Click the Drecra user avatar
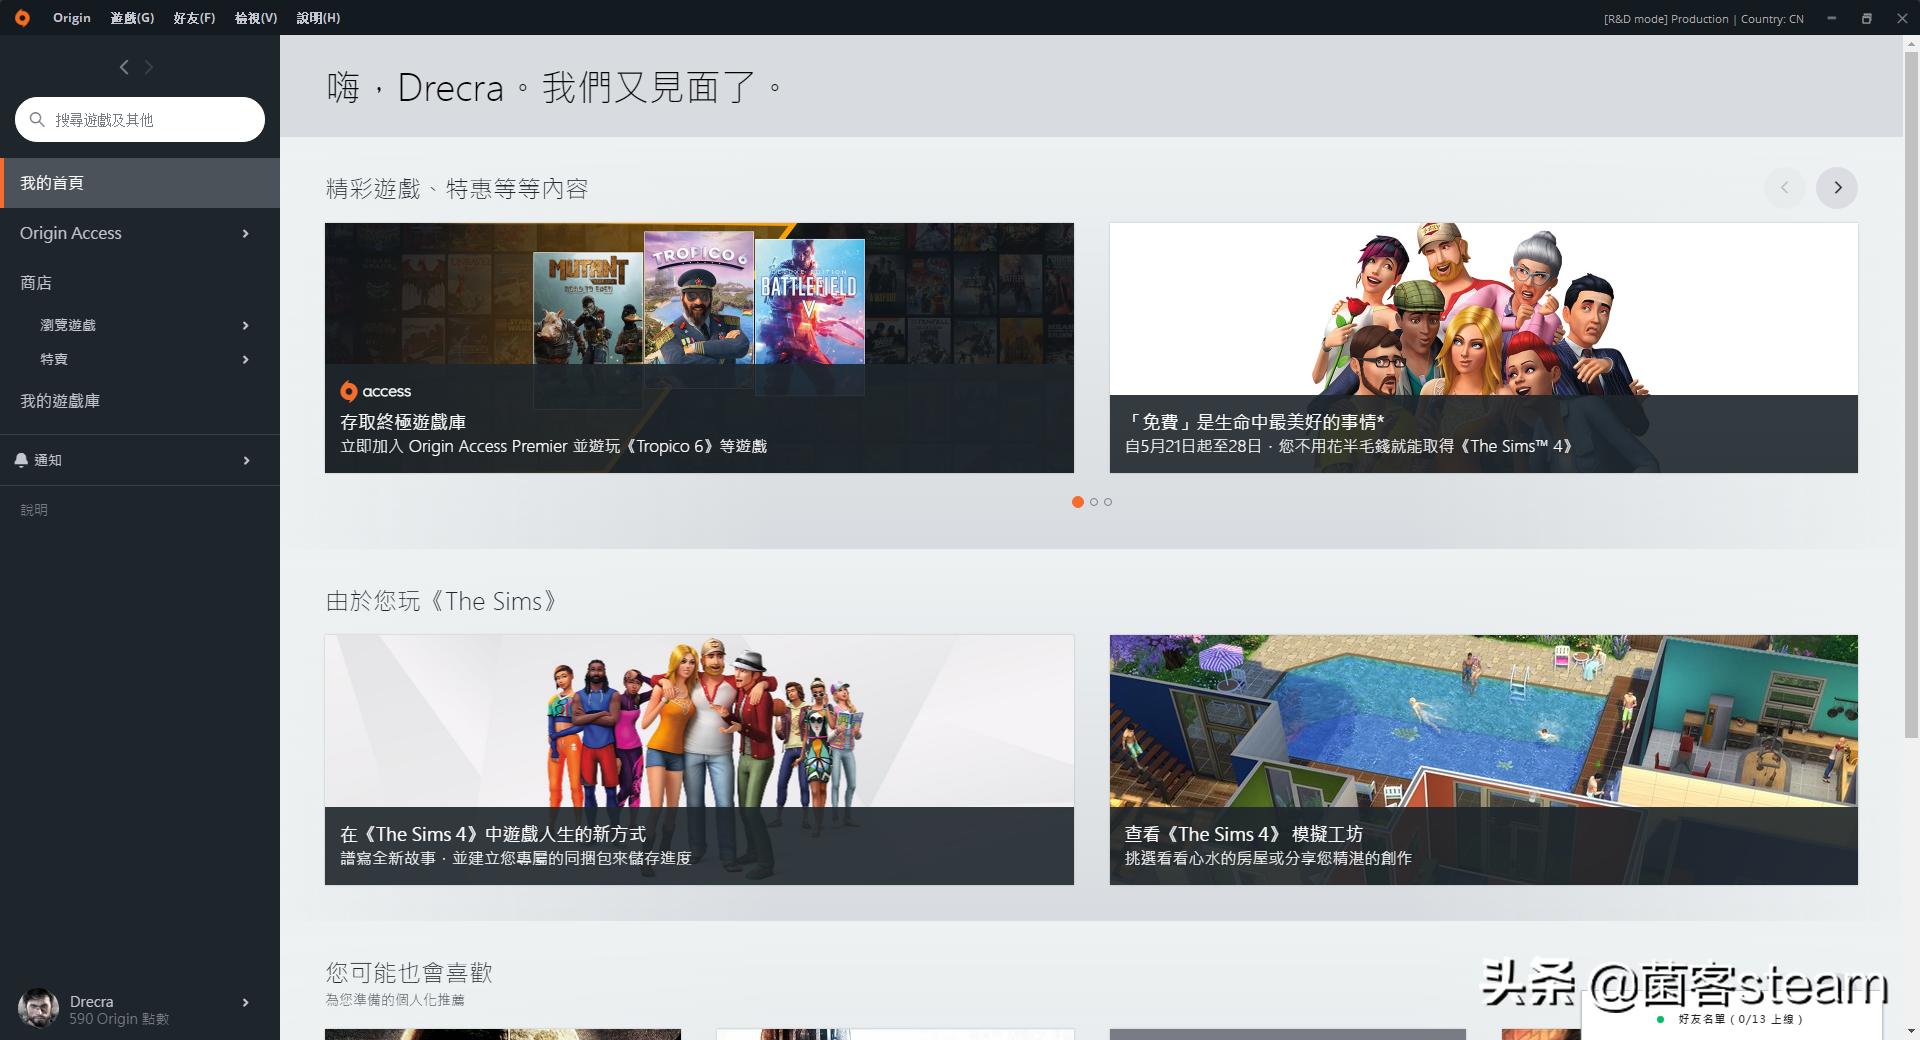 (x=38, y=1008)
